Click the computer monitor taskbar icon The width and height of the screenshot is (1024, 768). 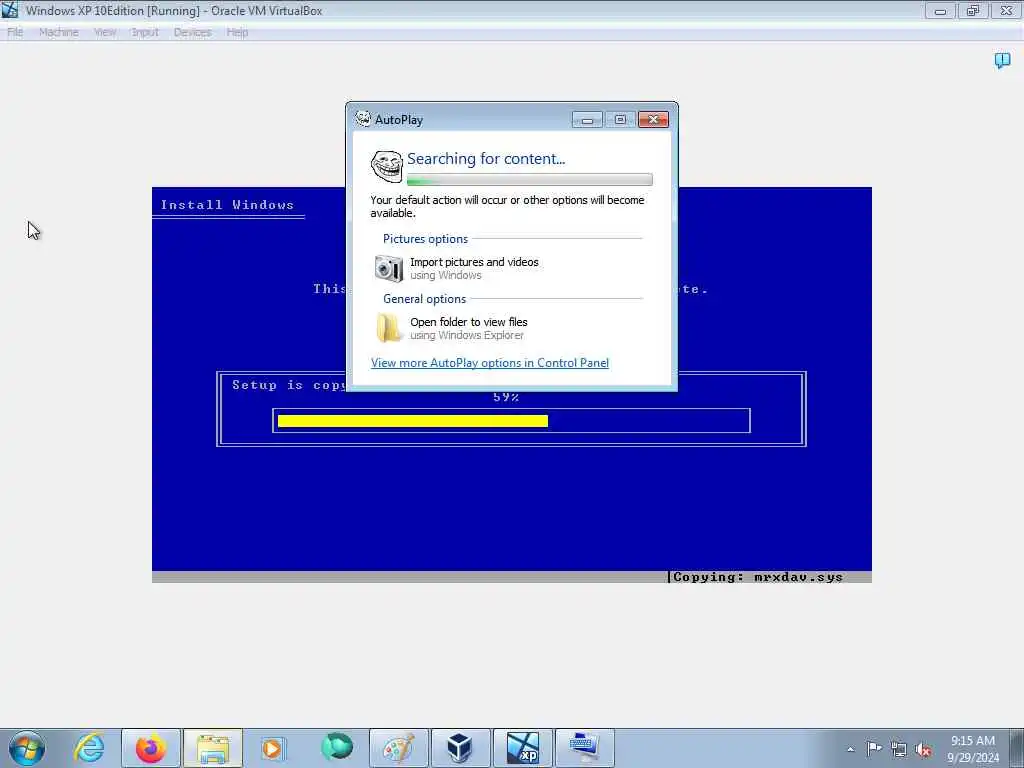(x=584, y=748)
